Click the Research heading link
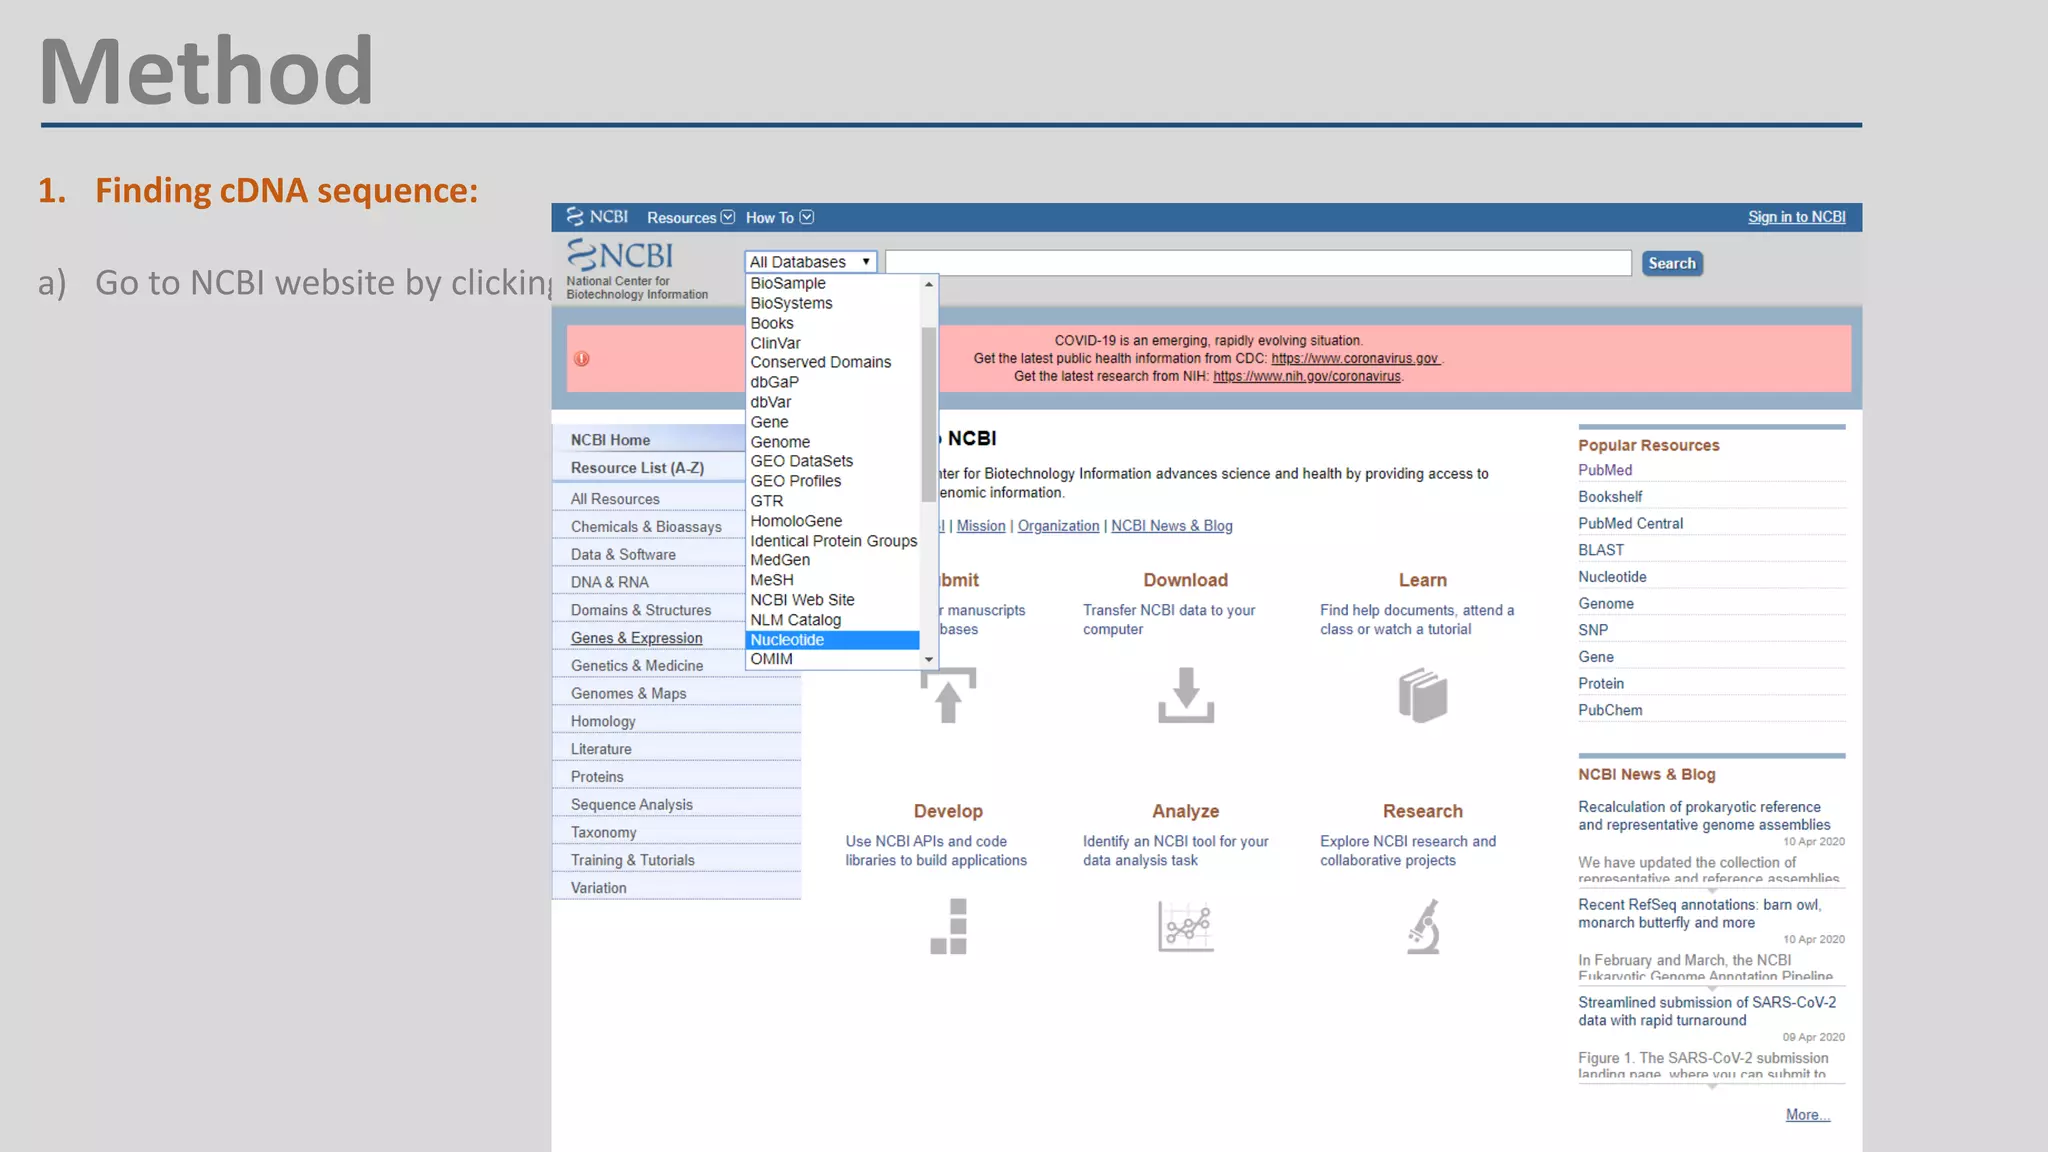This screenshot has width=2048, height=1152. point(1422,811)
